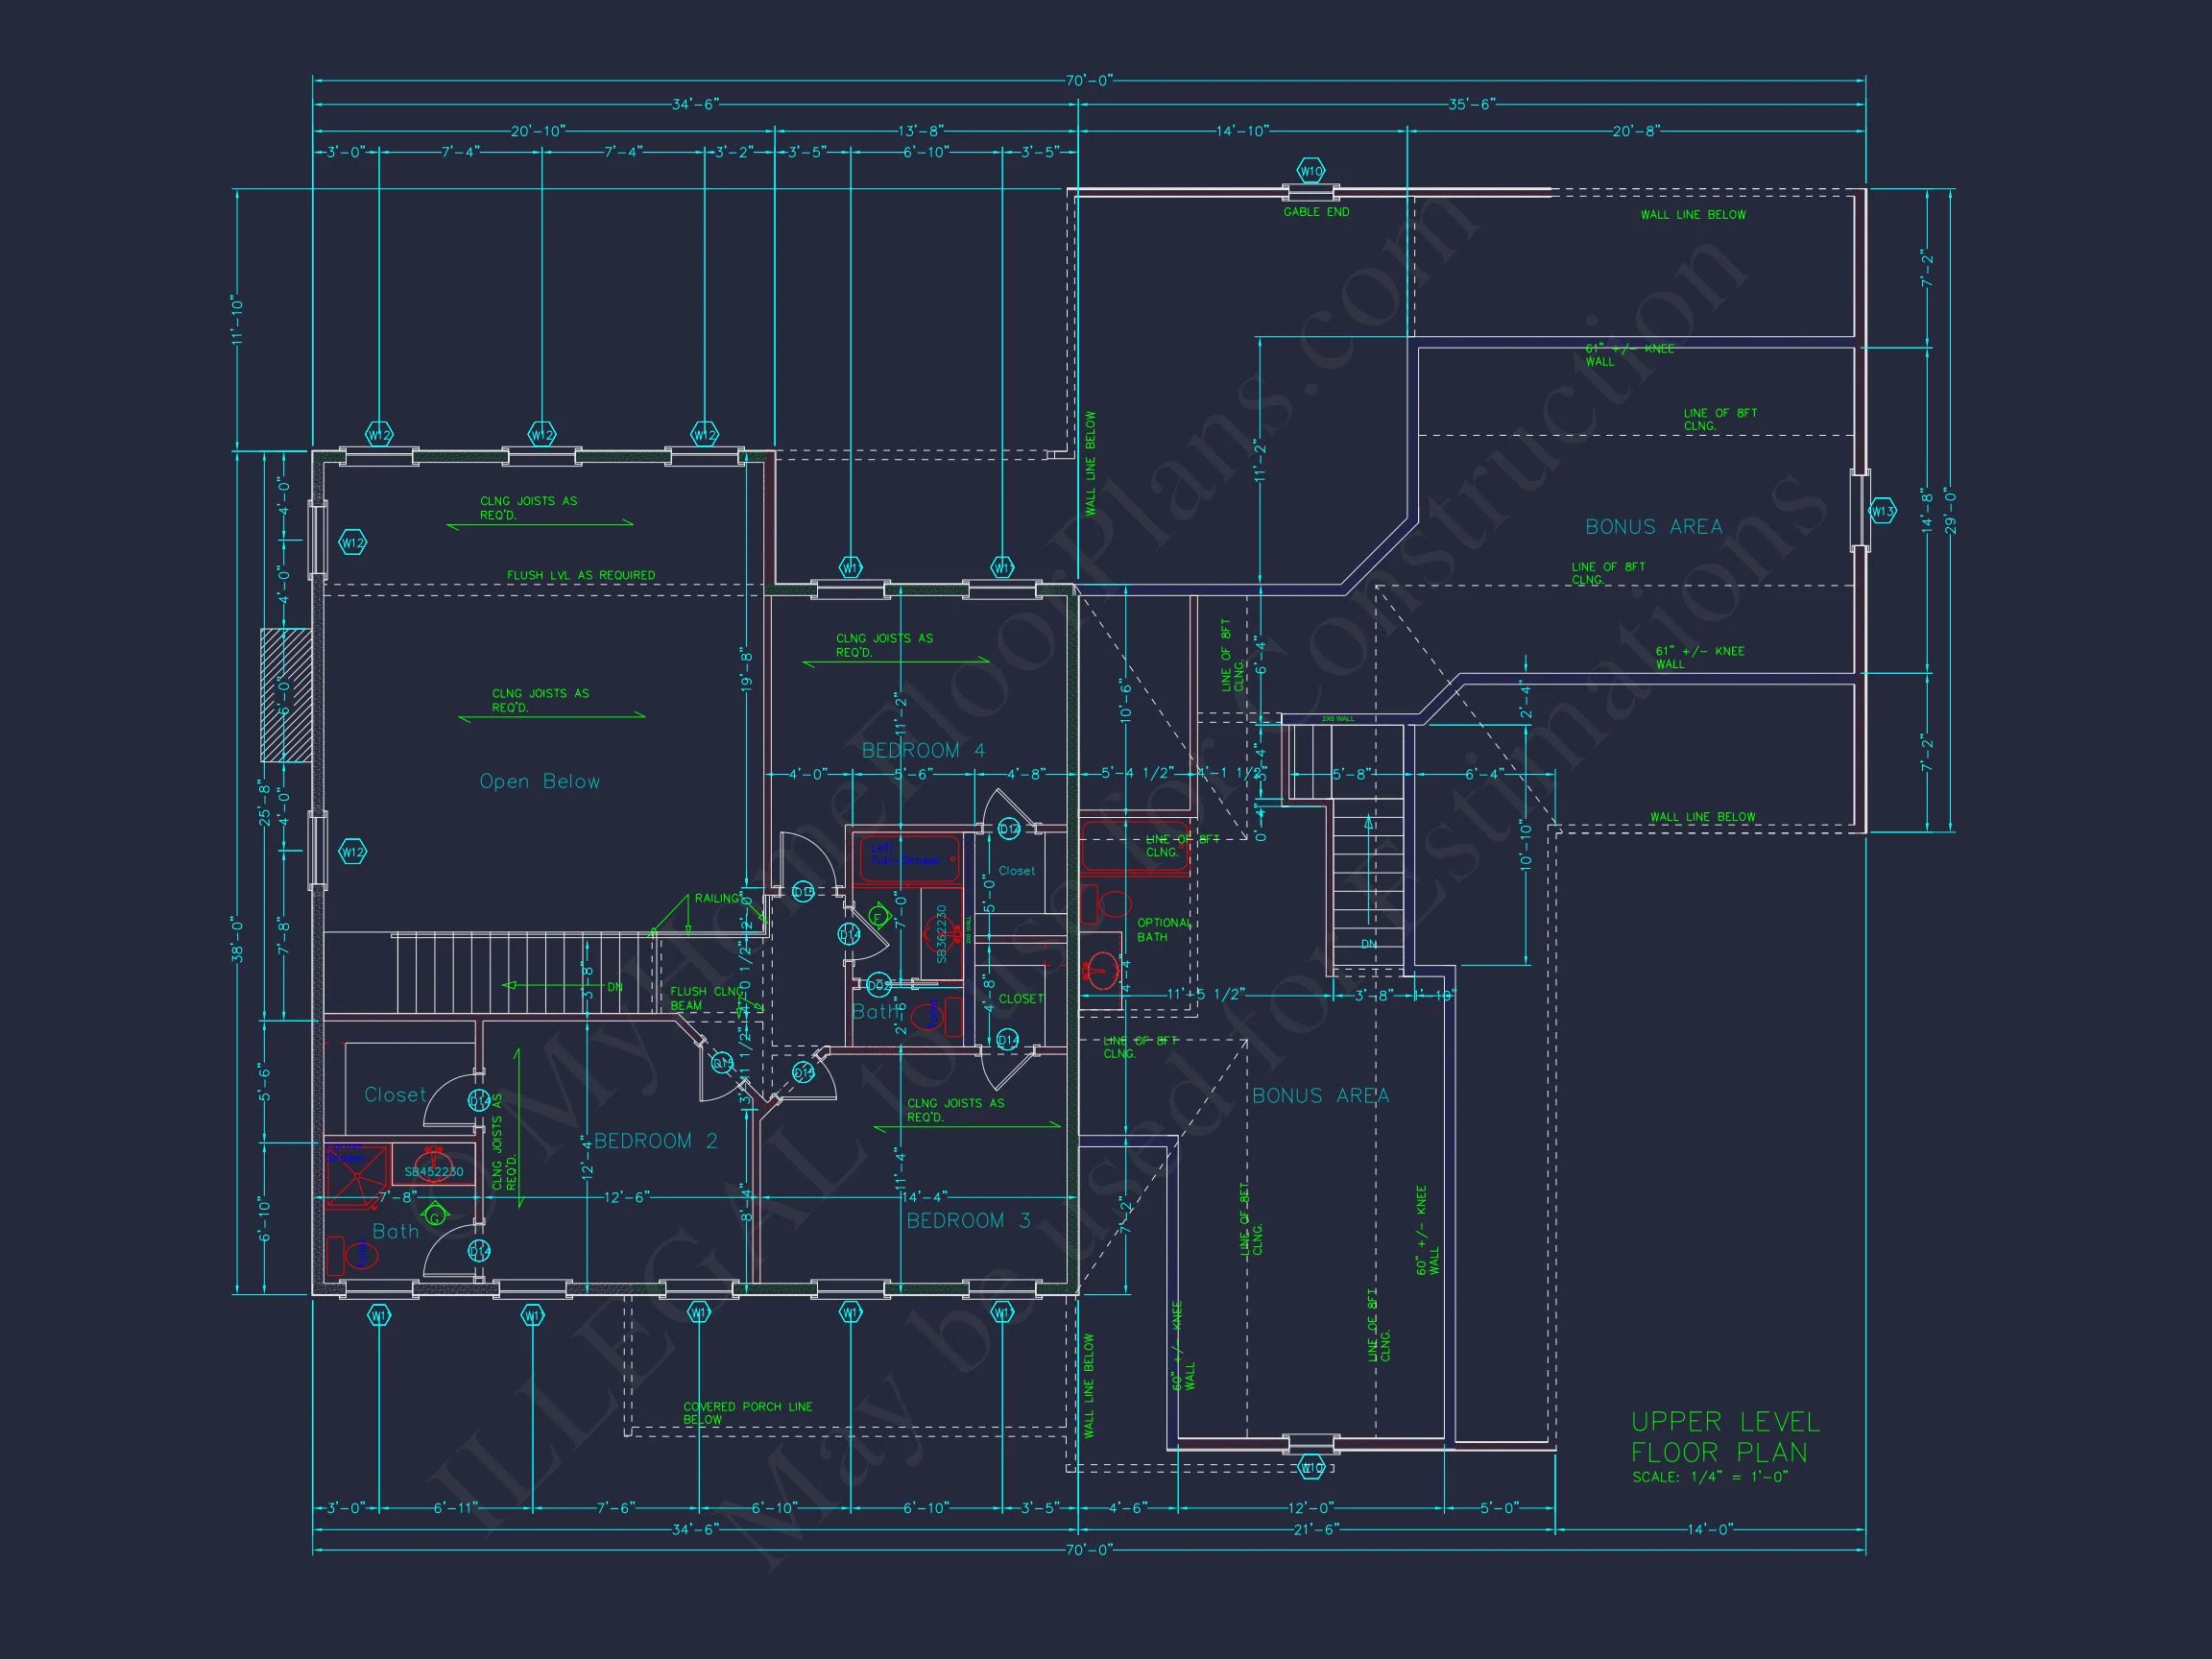This screenshot has width=2212, height=1659.
Task: Select the Left Tub-Shower fixture
Action: (908, 860)
